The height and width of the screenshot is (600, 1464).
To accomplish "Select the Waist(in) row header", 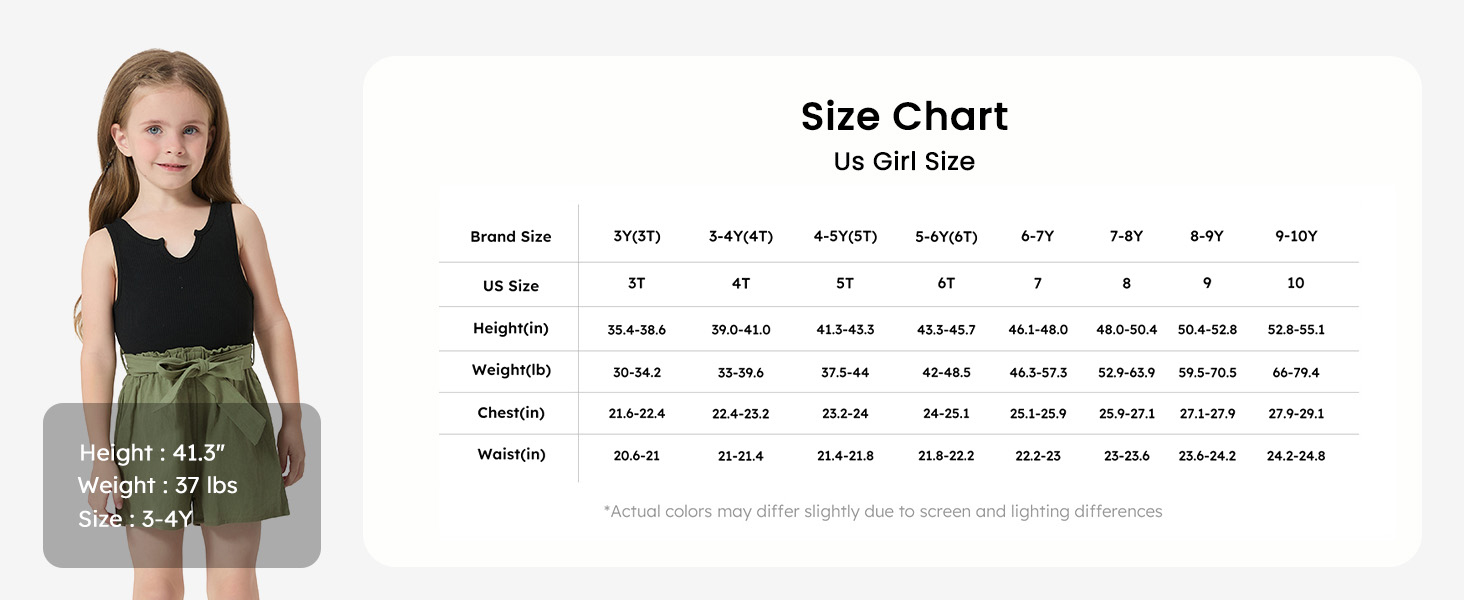I will [x=511, y=454].
